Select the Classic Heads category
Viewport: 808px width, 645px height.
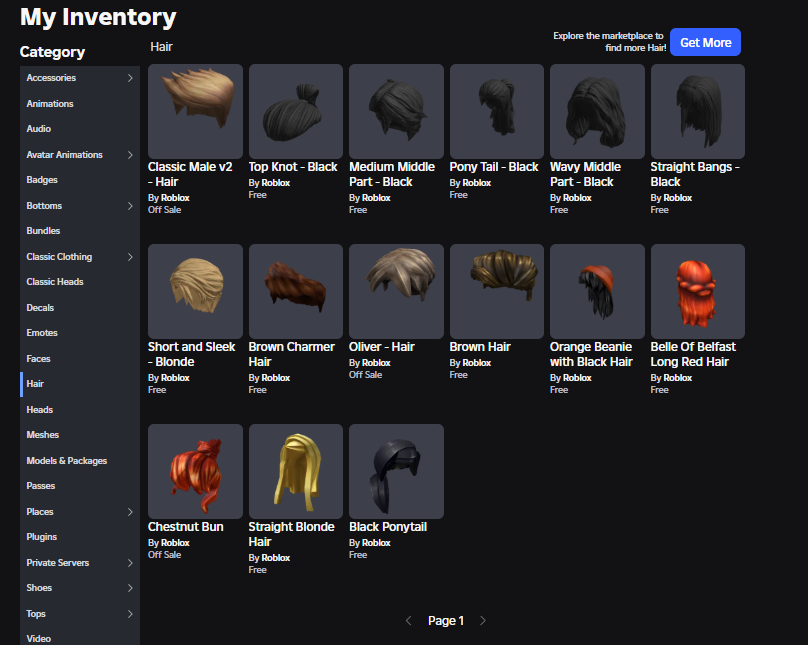point(80,282)
